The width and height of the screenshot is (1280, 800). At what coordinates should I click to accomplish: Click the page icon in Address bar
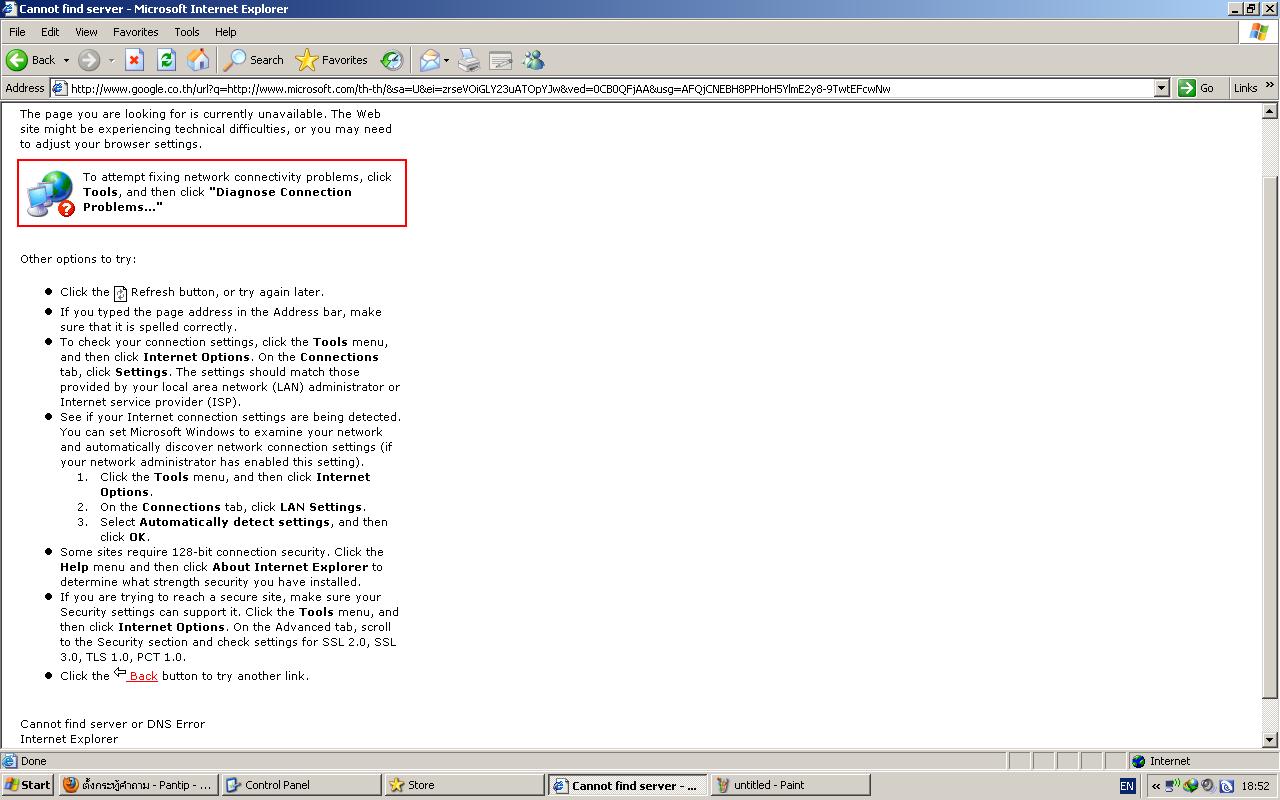tap(60, 88)
